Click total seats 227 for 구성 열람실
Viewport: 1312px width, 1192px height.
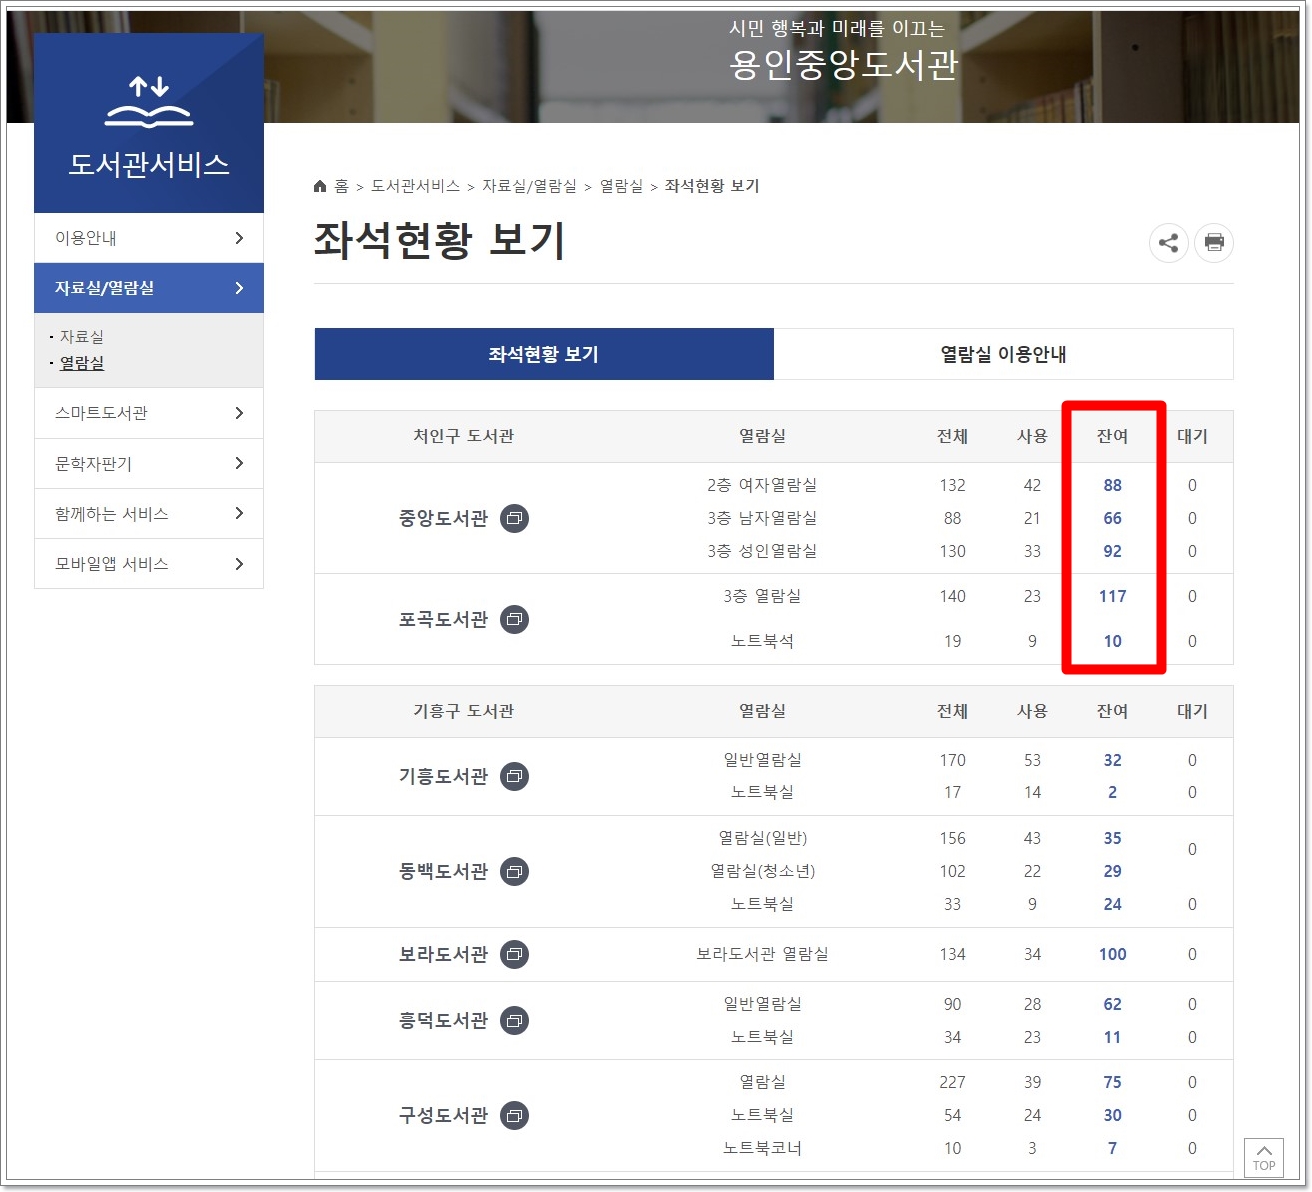point(952,1082)
